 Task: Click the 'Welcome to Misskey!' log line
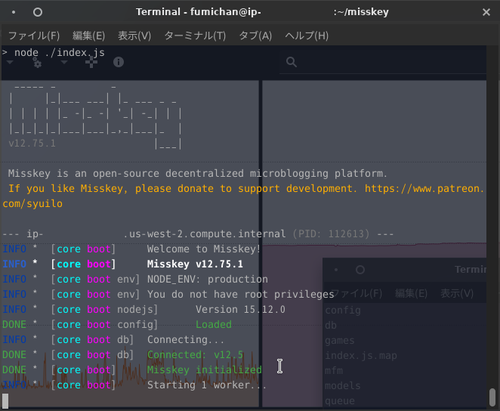(203, 249)
